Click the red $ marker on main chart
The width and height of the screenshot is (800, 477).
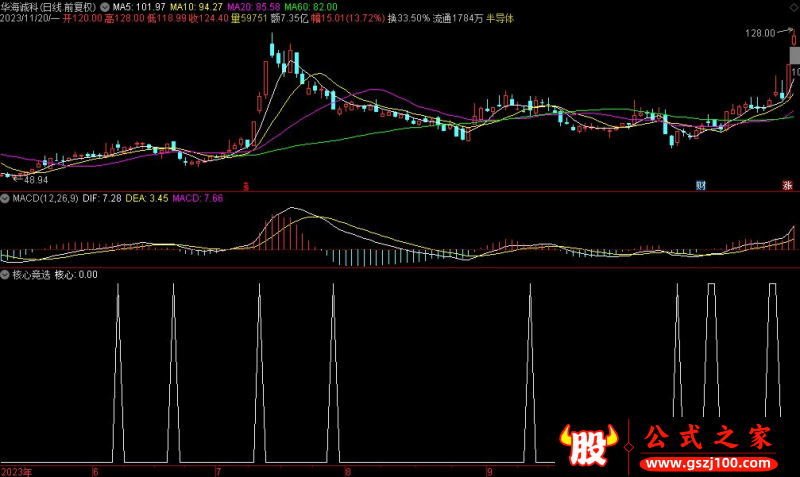pyautogui.click(x=246, y=186)
